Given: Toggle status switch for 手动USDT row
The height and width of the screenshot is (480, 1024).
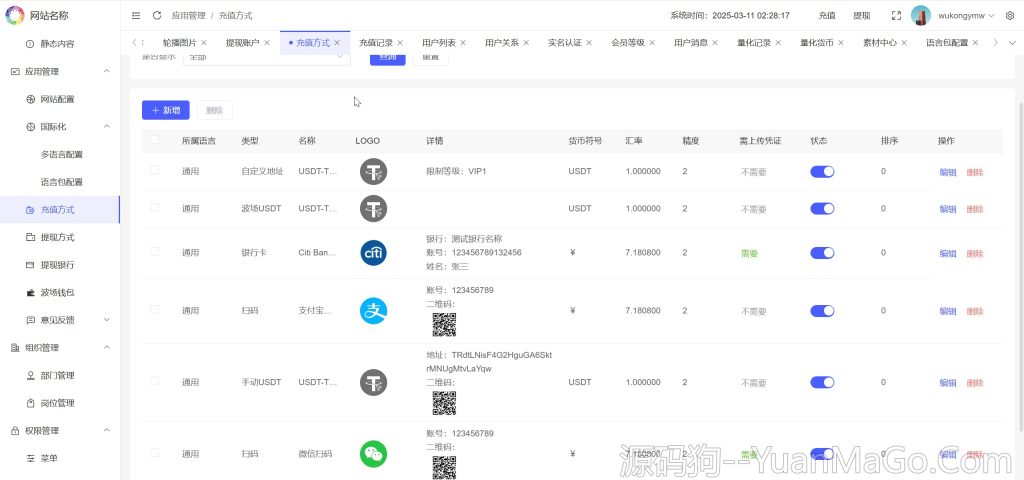Looking at the screenshot, I should 822,382.
